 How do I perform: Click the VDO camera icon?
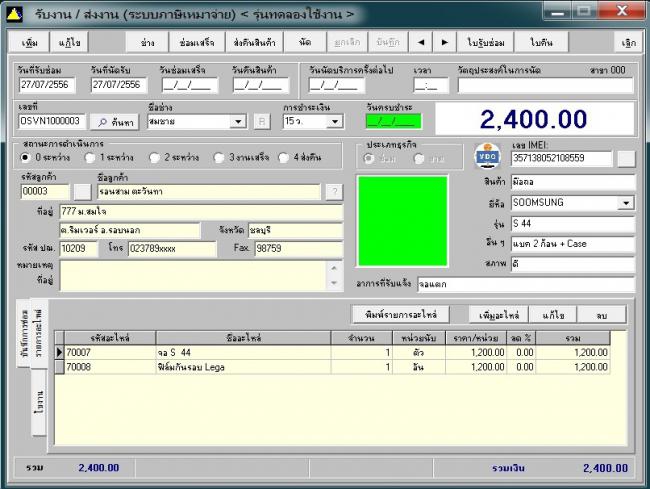tap(487, 158)
